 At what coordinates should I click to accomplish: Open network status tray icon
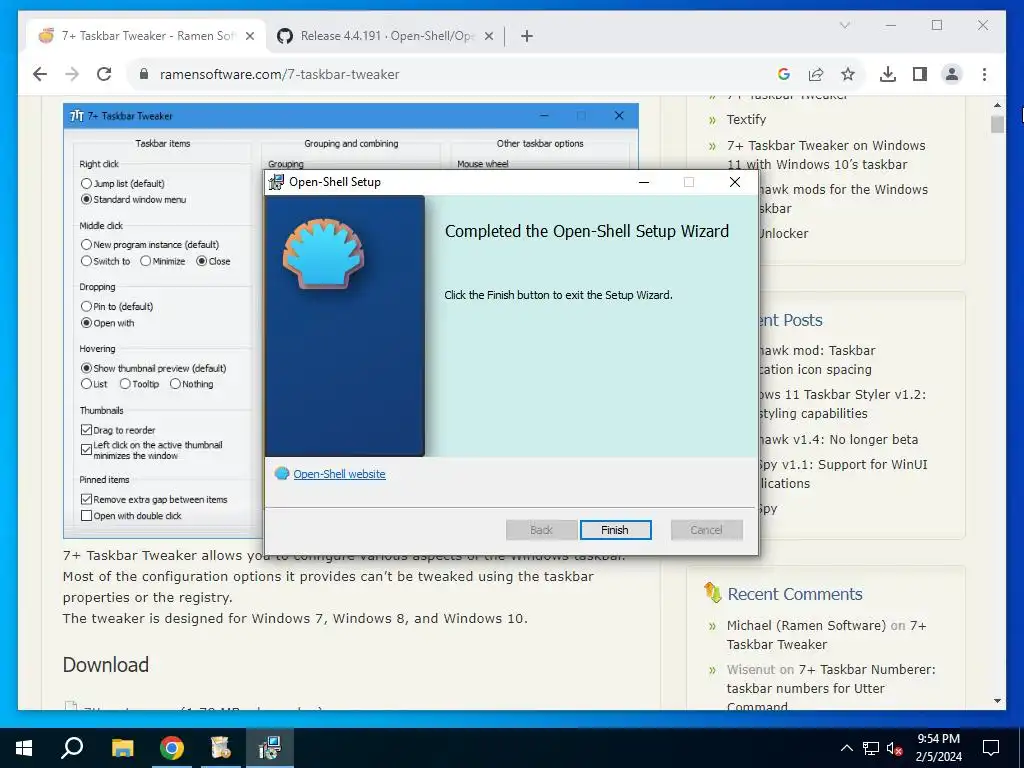tap(871, 748)
